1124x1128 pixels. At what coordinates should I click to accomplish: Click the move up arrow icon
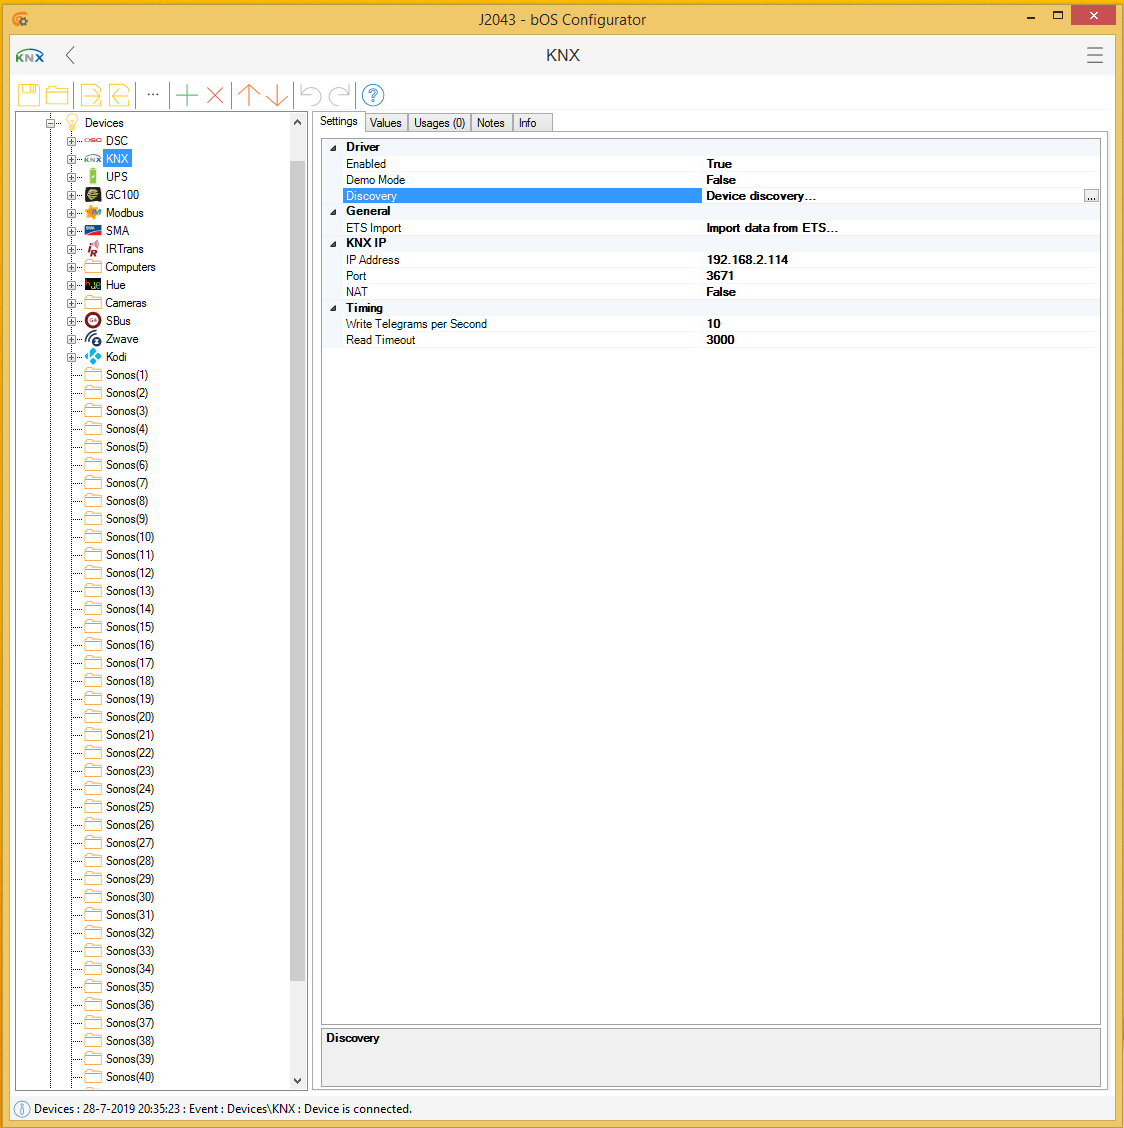(249, 95)
